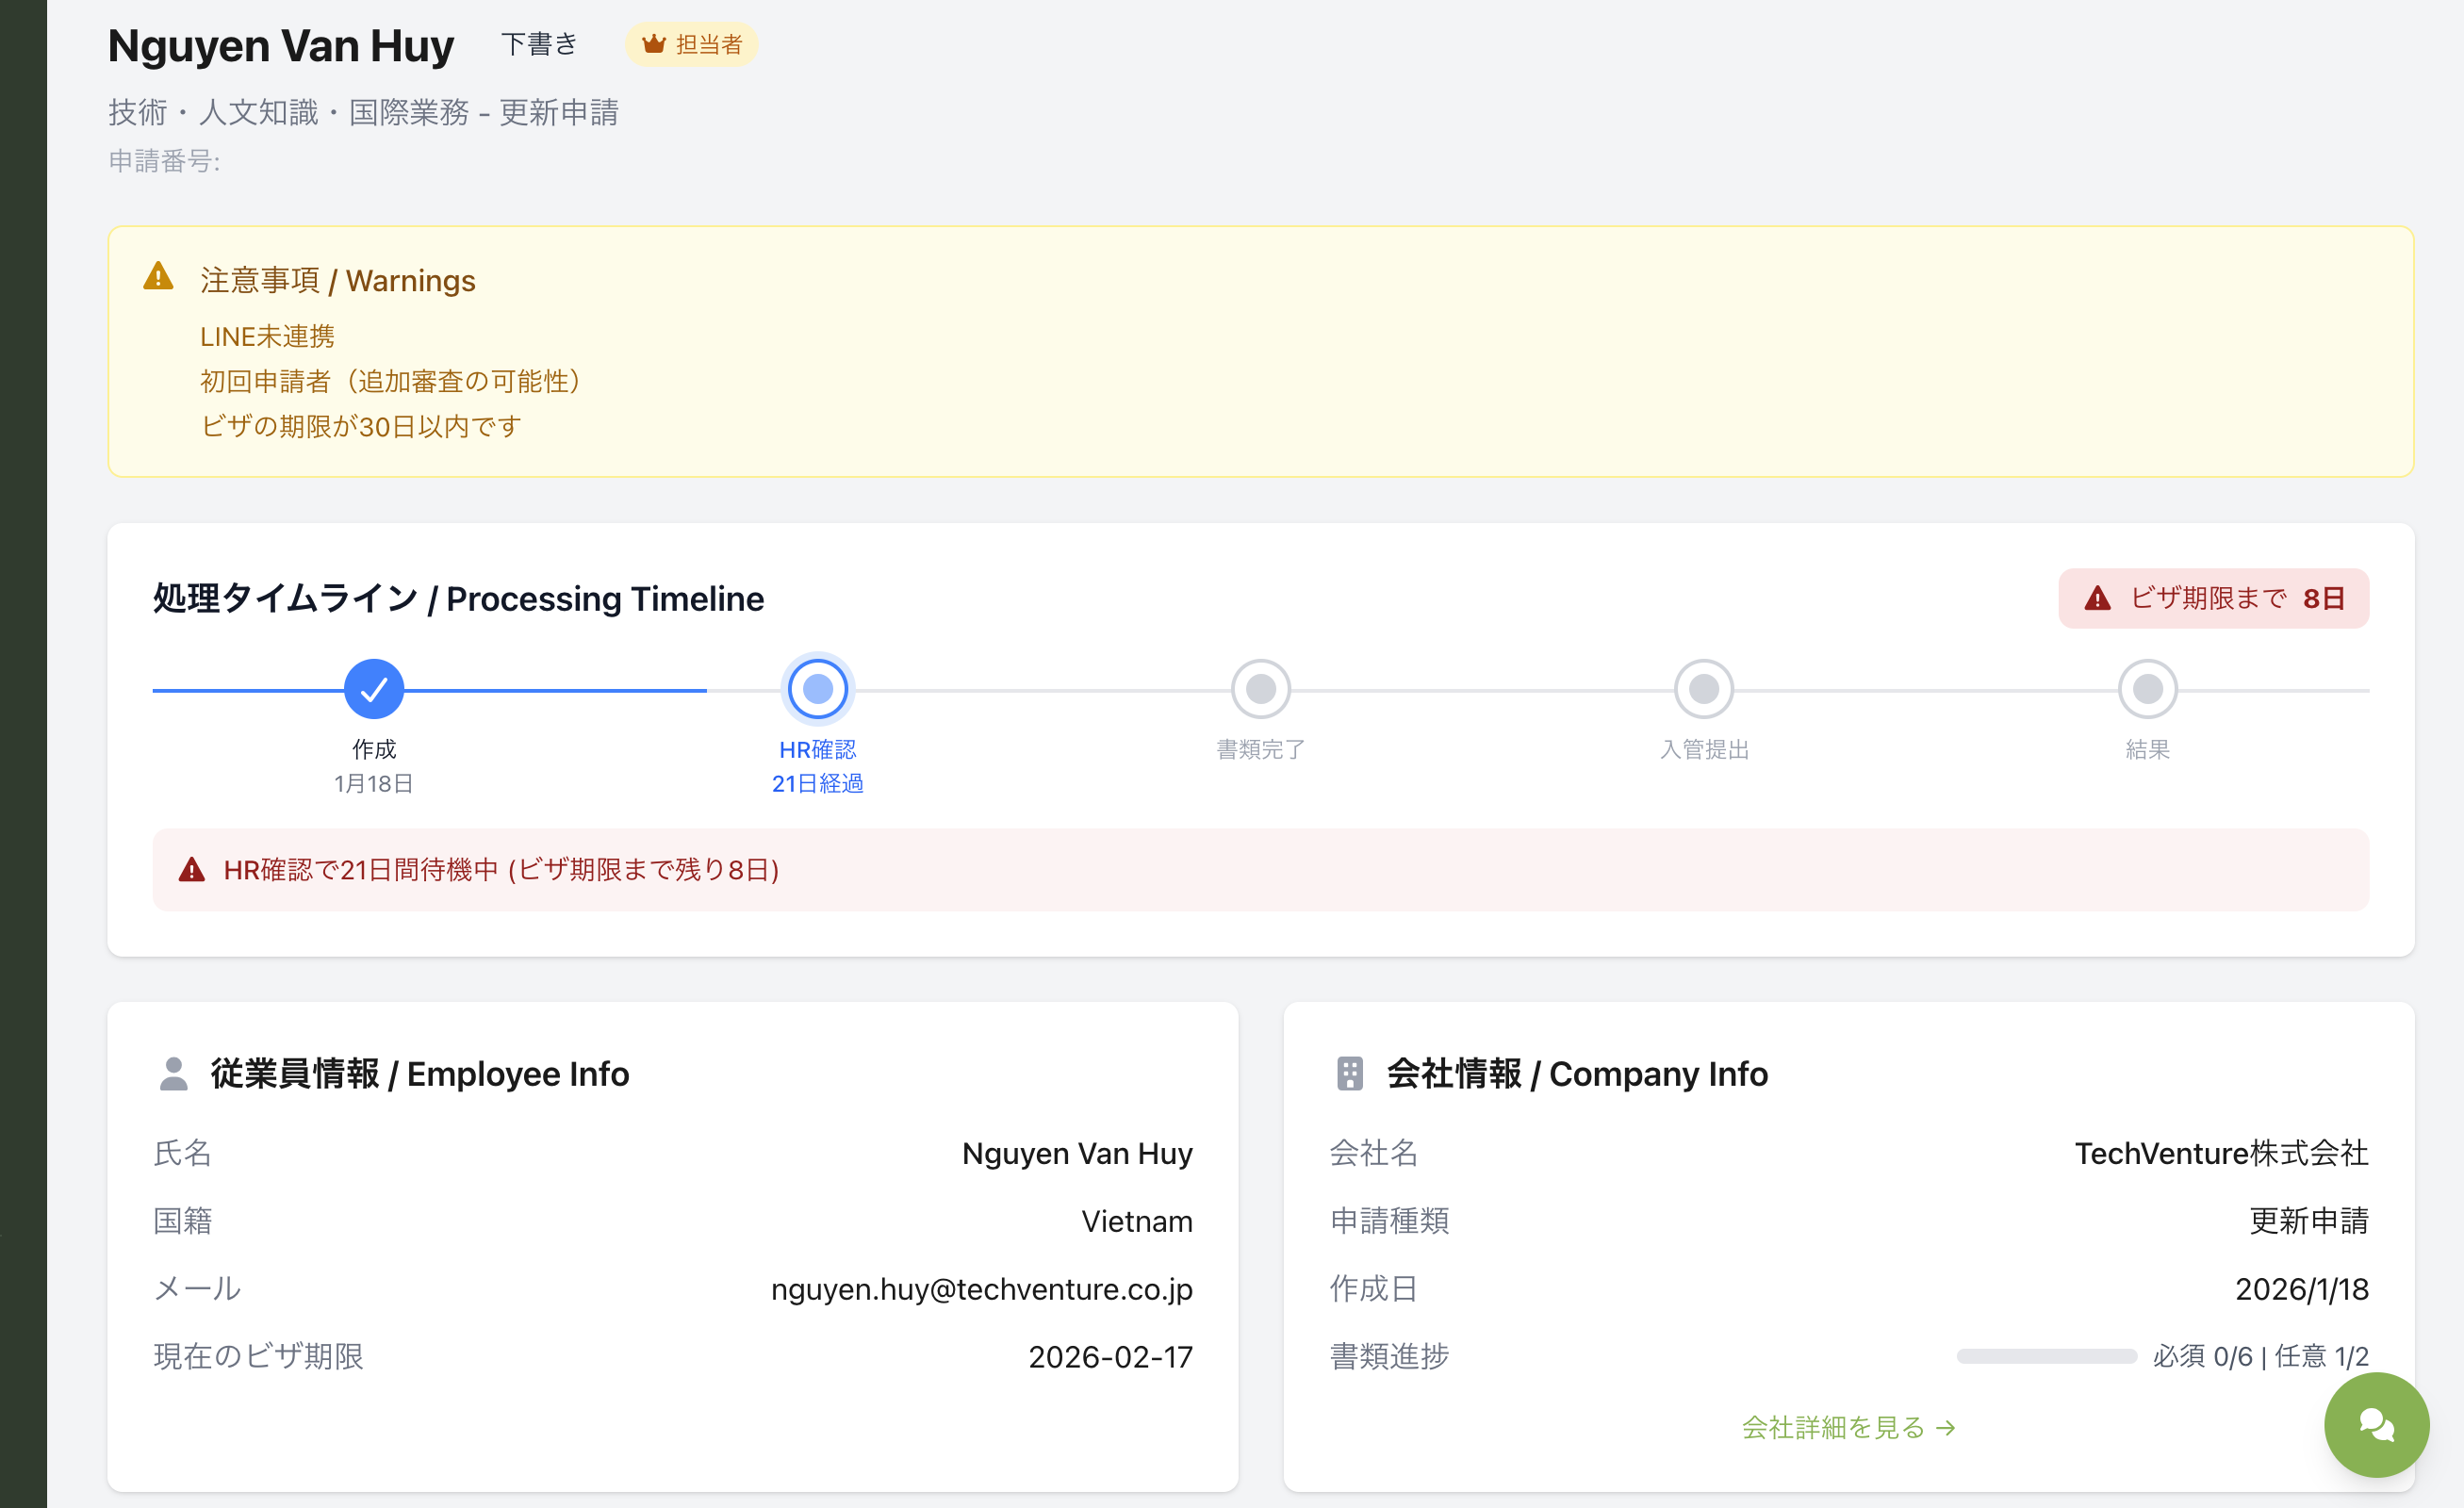Click the 下書き status label
The width and height of the screenshot is (2464, 1508).
[539, 44]
